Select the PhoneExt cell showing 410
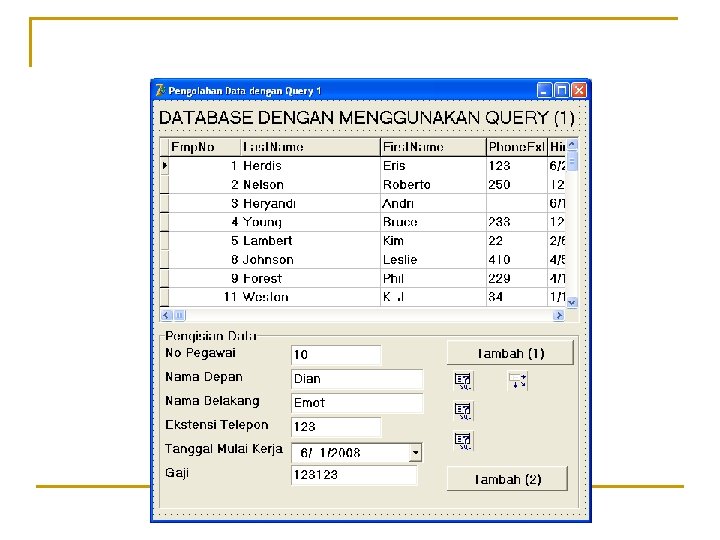This screenshot has width=720, height=540. [x=517, y=260]
